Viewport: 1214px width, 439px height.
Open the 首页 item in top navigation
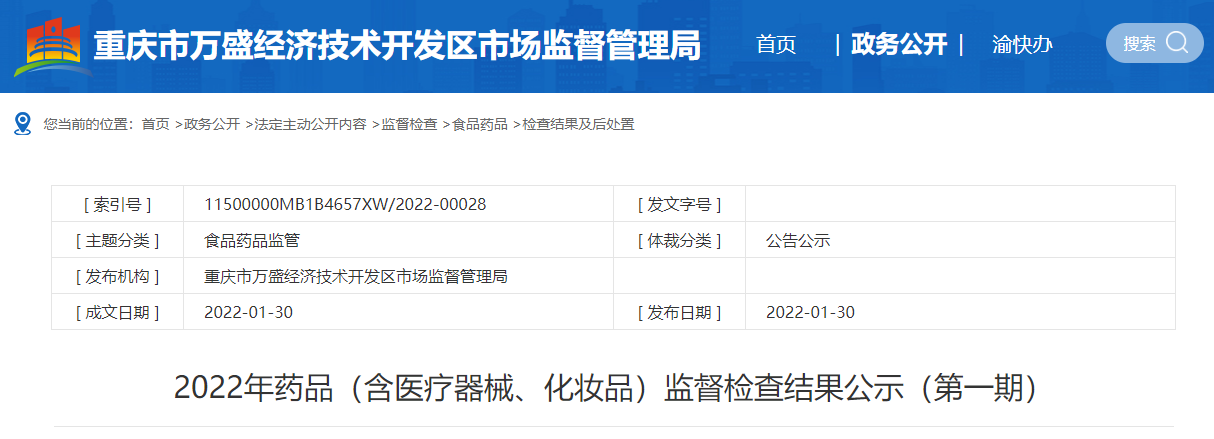click(776, 45)
